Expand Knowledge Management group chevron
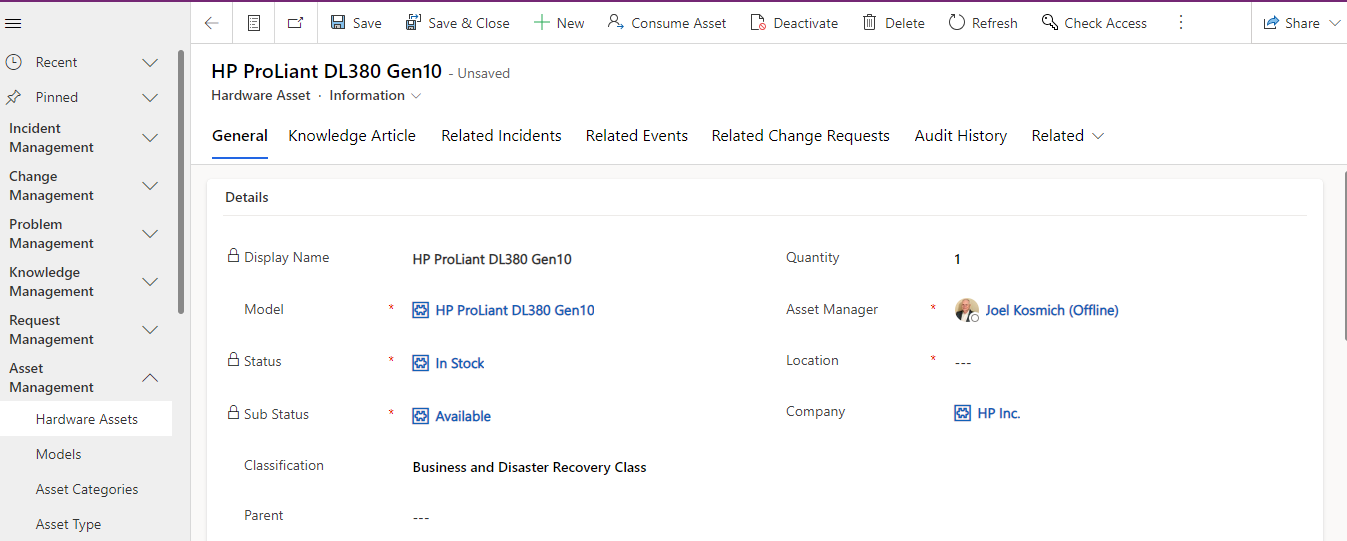Viewport: 1347px width, 541px height. tap(150, 282)
